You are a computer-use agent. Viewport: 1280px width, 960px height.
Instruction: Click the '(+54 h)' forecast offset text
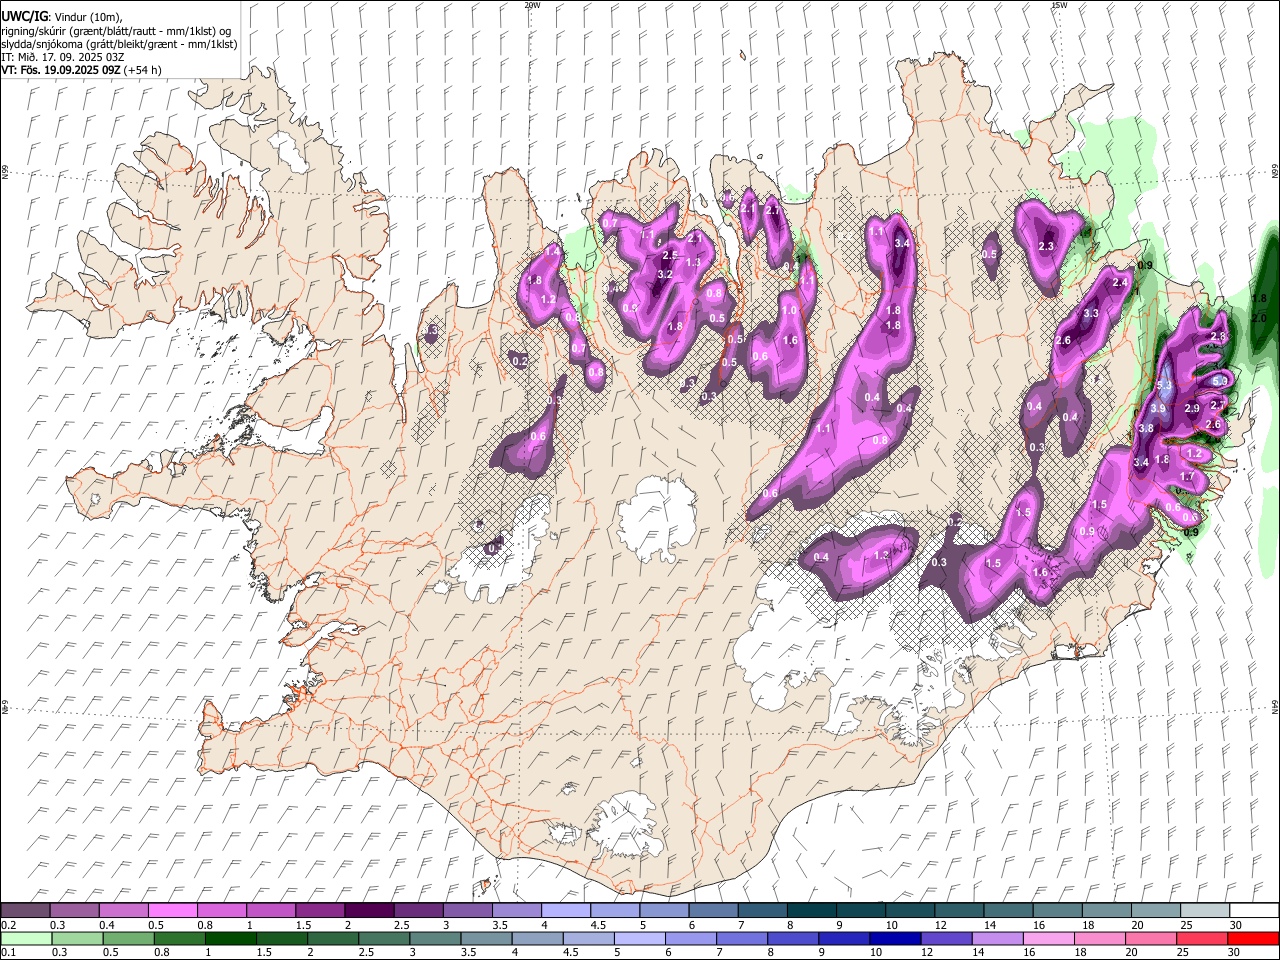point(143,70)
